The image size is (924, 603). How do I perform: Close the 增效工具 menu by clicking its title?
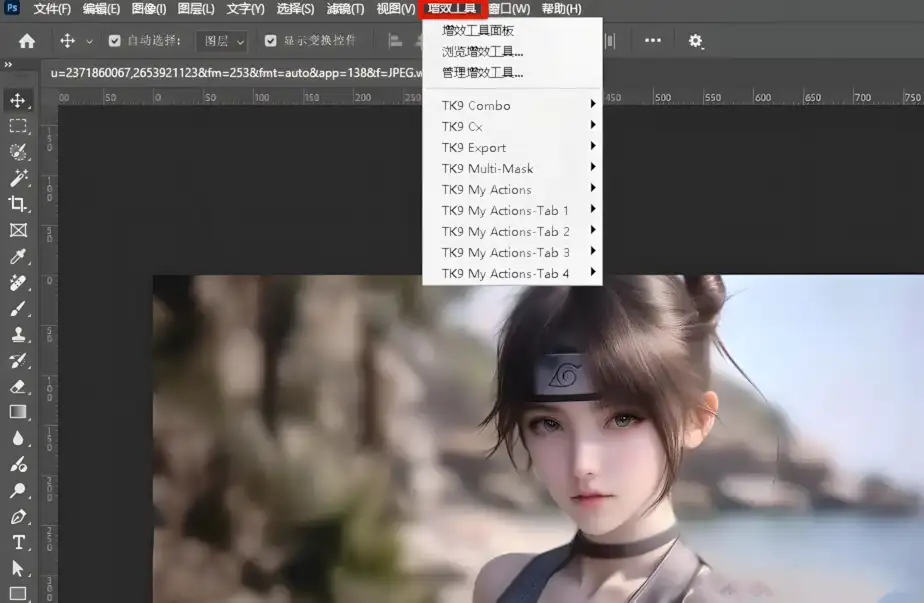pyautogui.click(x=453, y=9)
